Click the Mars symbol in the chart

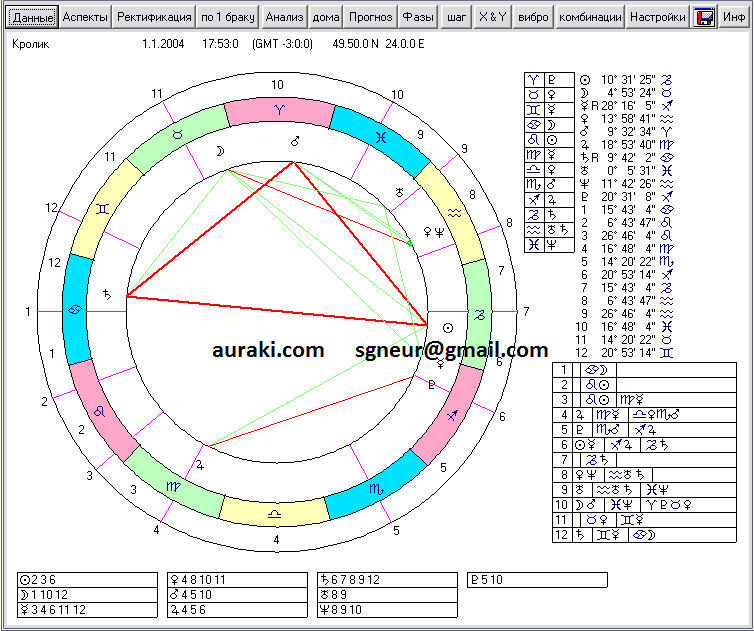295,141
